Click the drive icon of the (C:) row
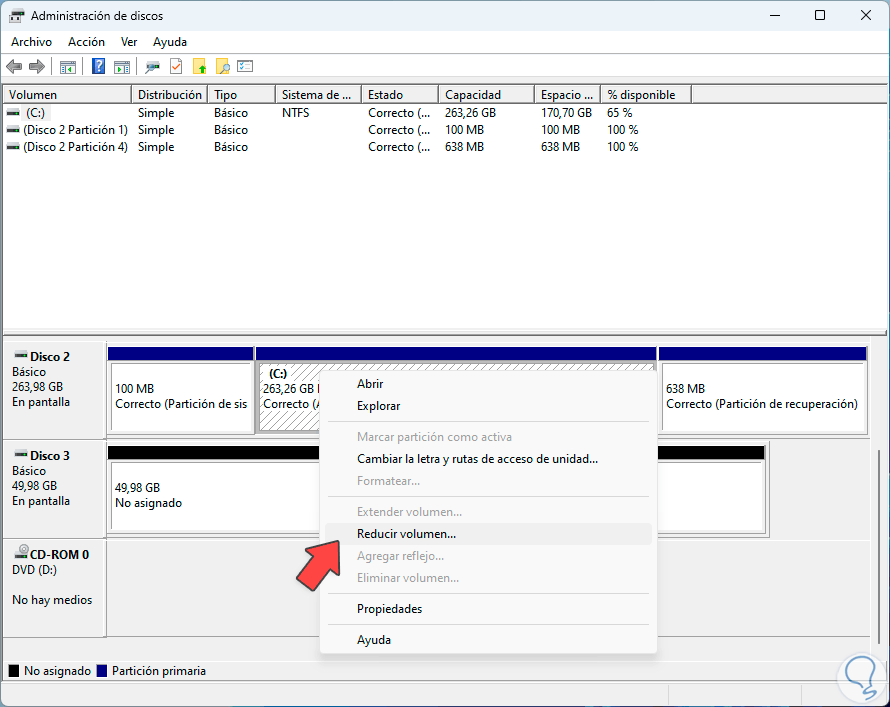Image resolution: width=890 pixels, height=707 pixels. (13, 113)
